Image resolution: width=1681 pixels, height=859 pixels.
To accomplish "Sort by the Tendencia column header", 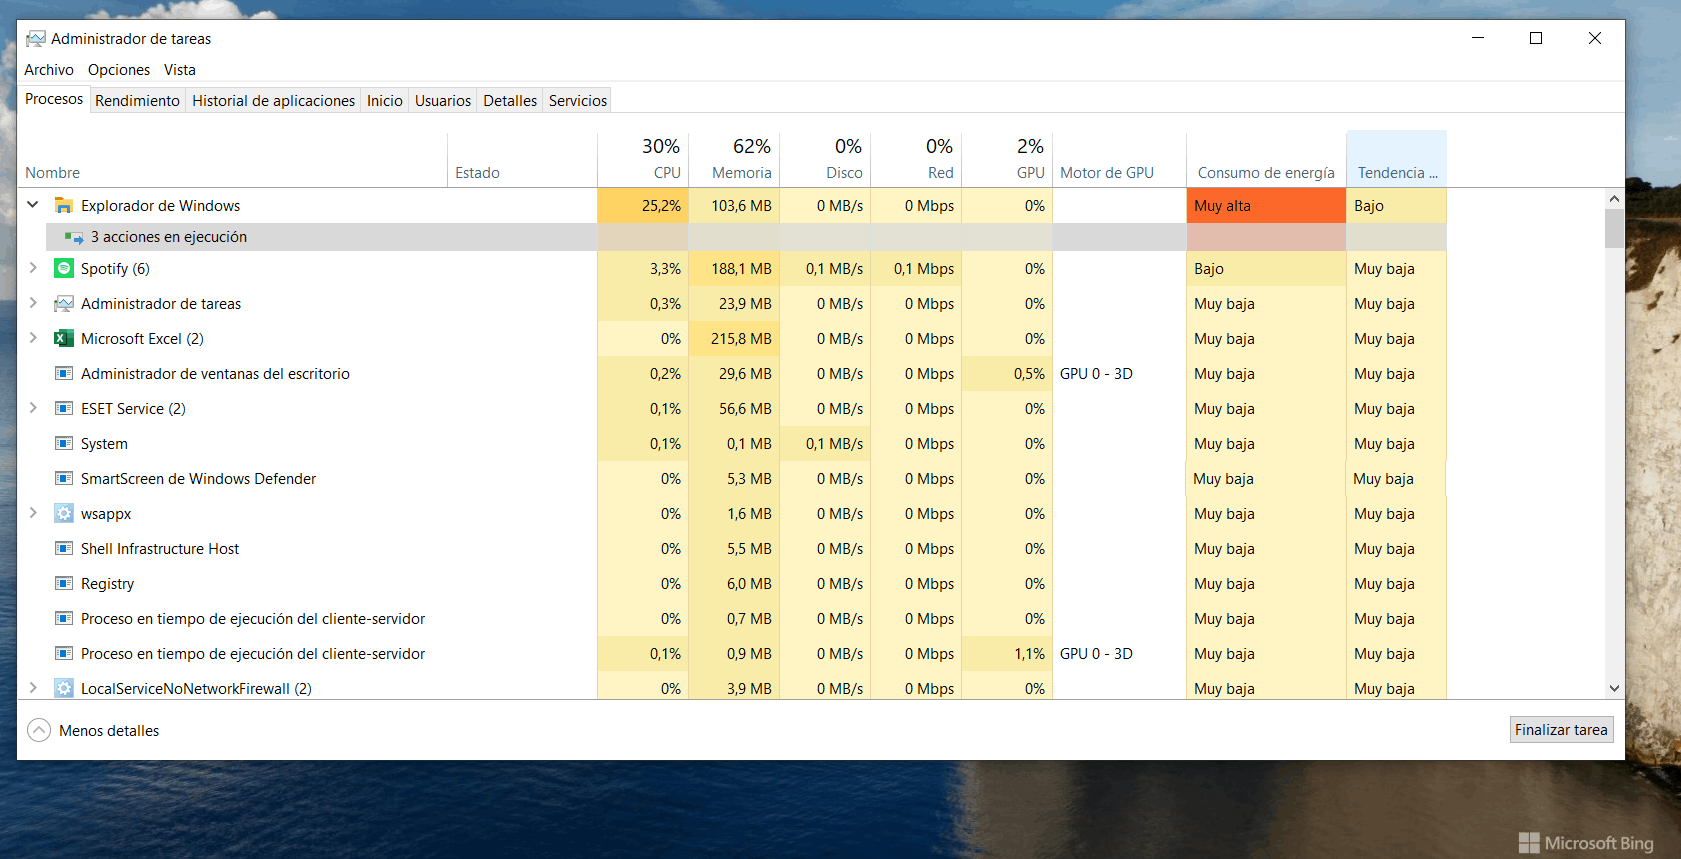I will (x=1396, y=159).
